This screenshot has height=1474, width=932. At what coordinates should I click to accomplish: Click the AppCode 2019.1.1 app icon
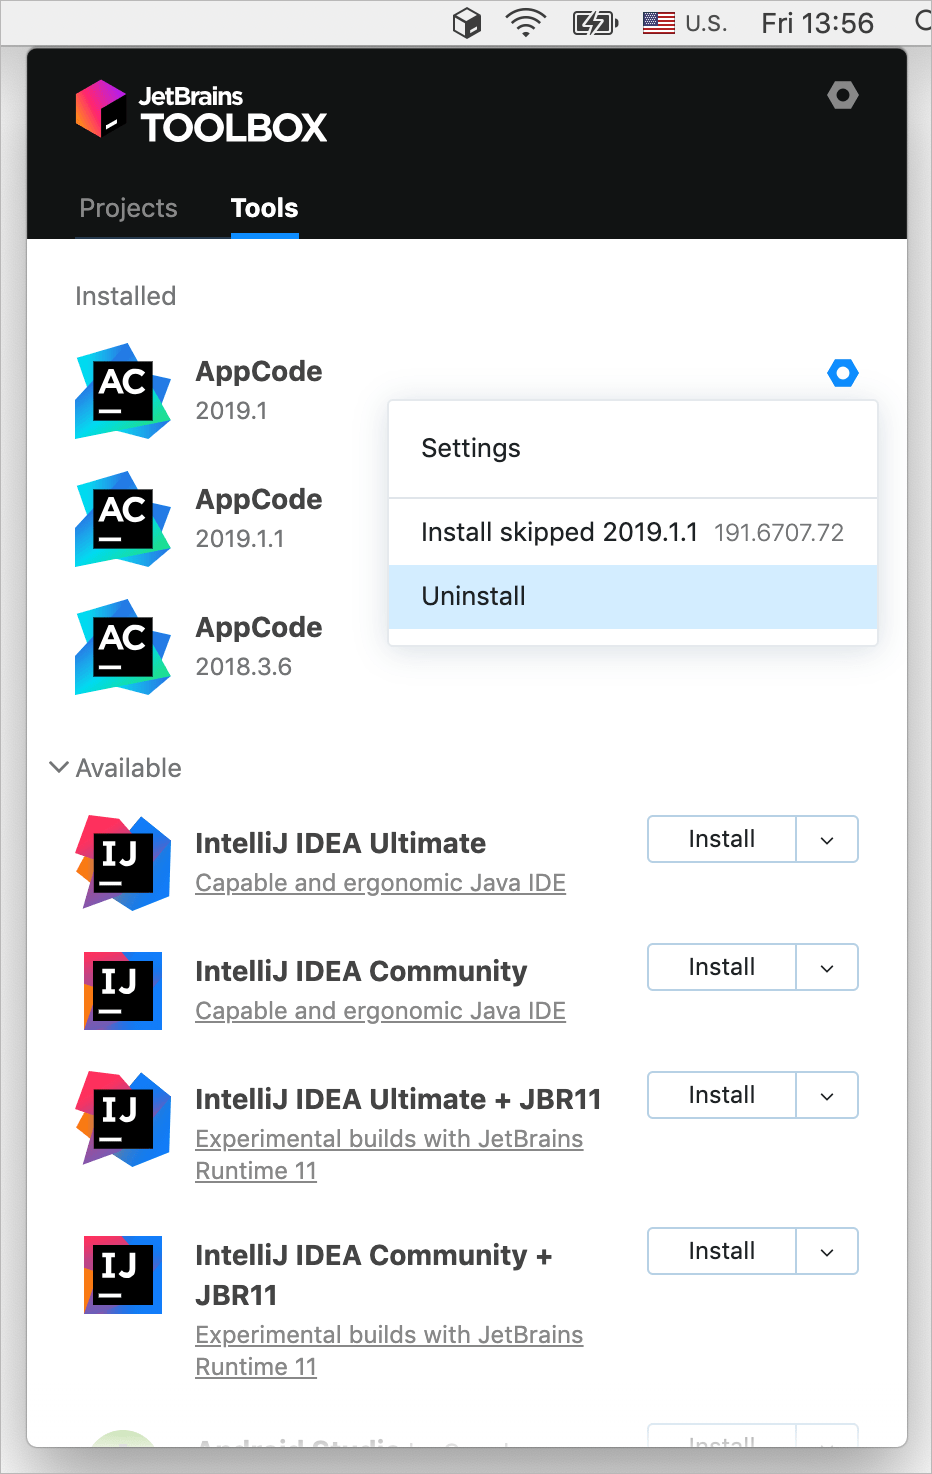122,519
